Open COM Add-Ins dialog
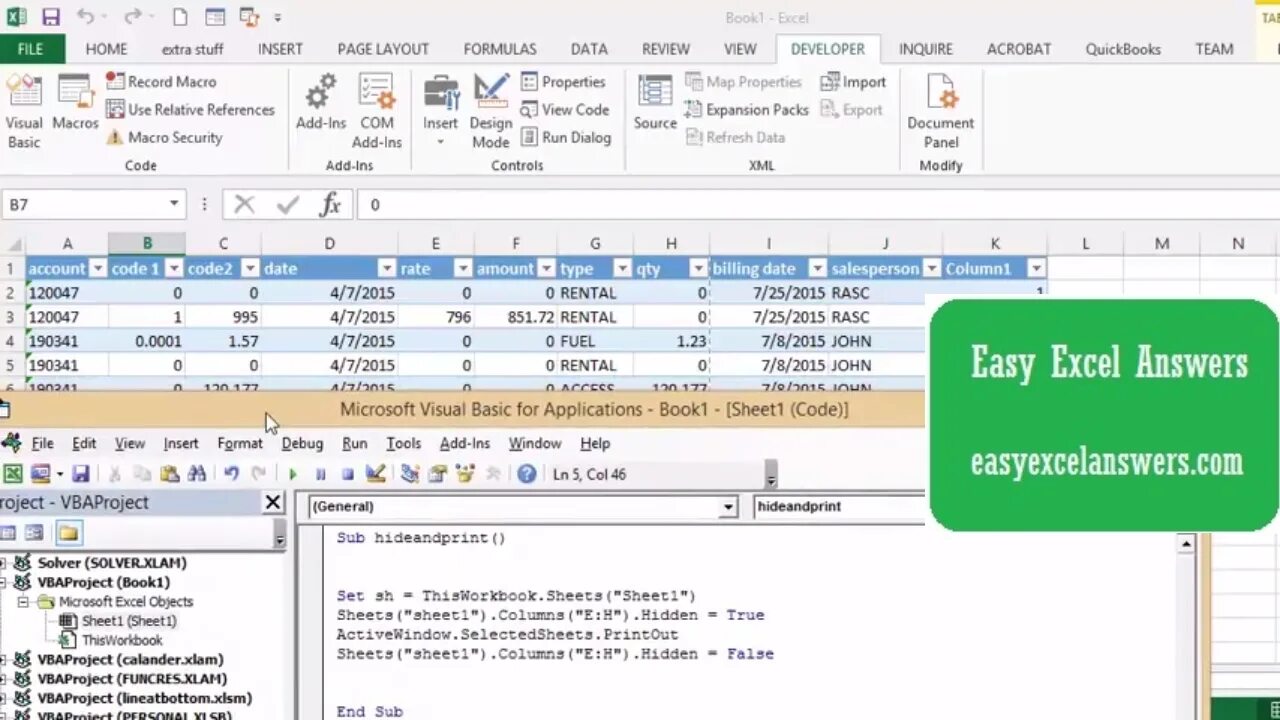This screenshot has width=1280, height=720. pos(377,112)
